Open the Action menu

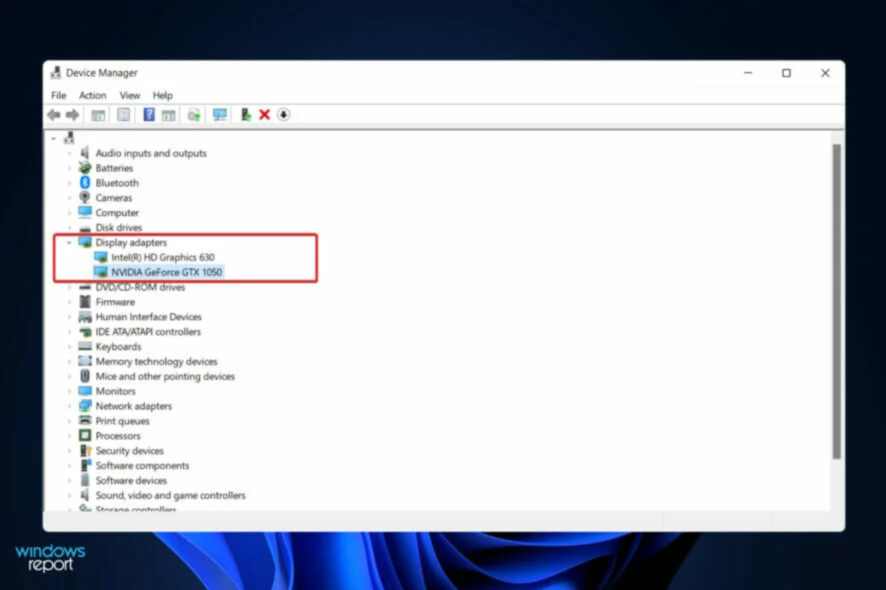pyautogui.click(x=93, y=95)
